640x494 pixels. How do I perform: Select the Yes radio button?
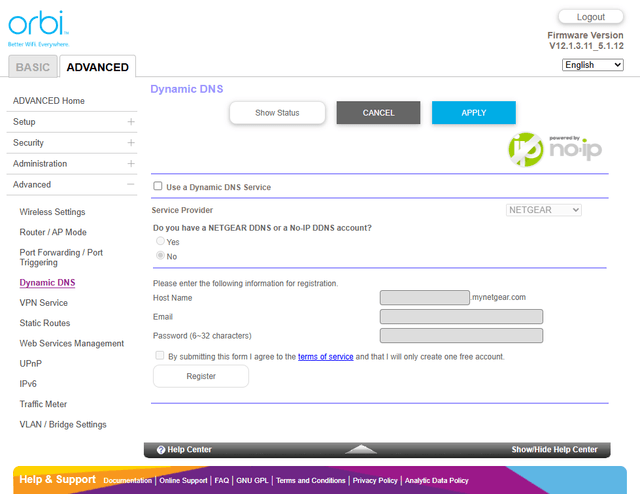(x=160, y=241)
